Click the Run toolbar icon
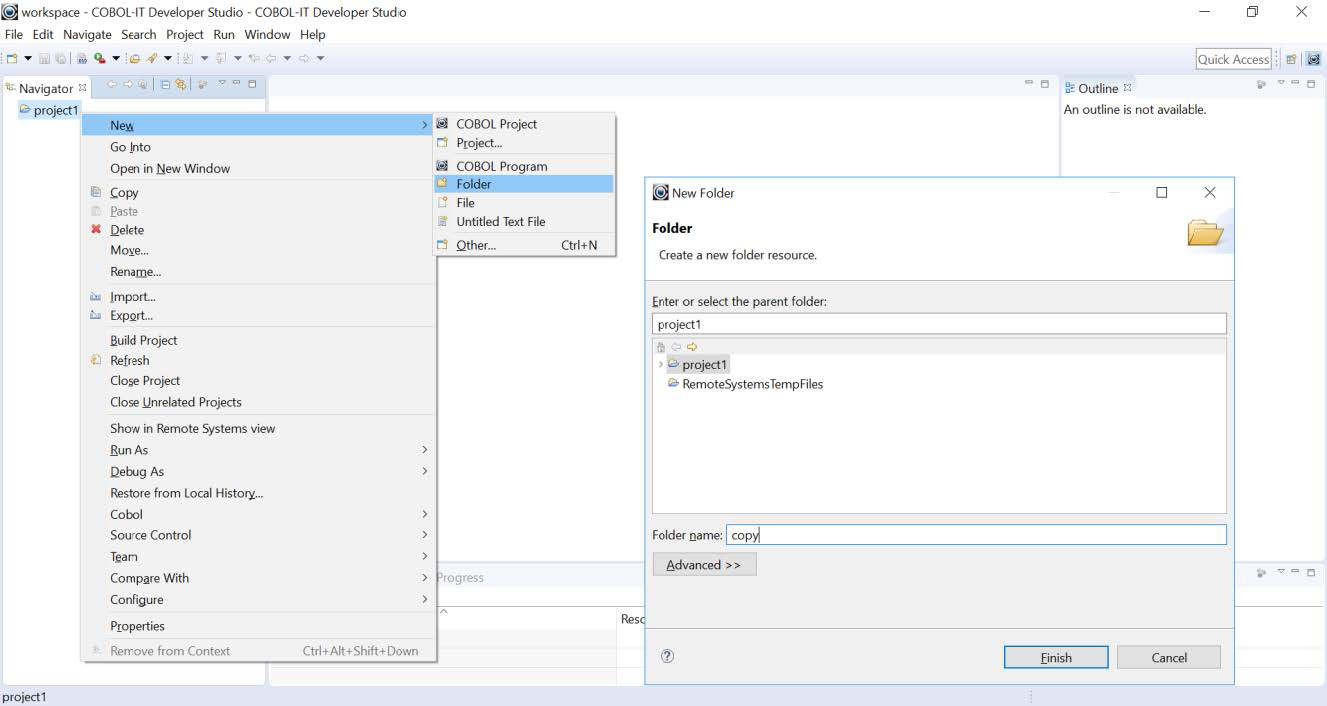 coord(100,58)
